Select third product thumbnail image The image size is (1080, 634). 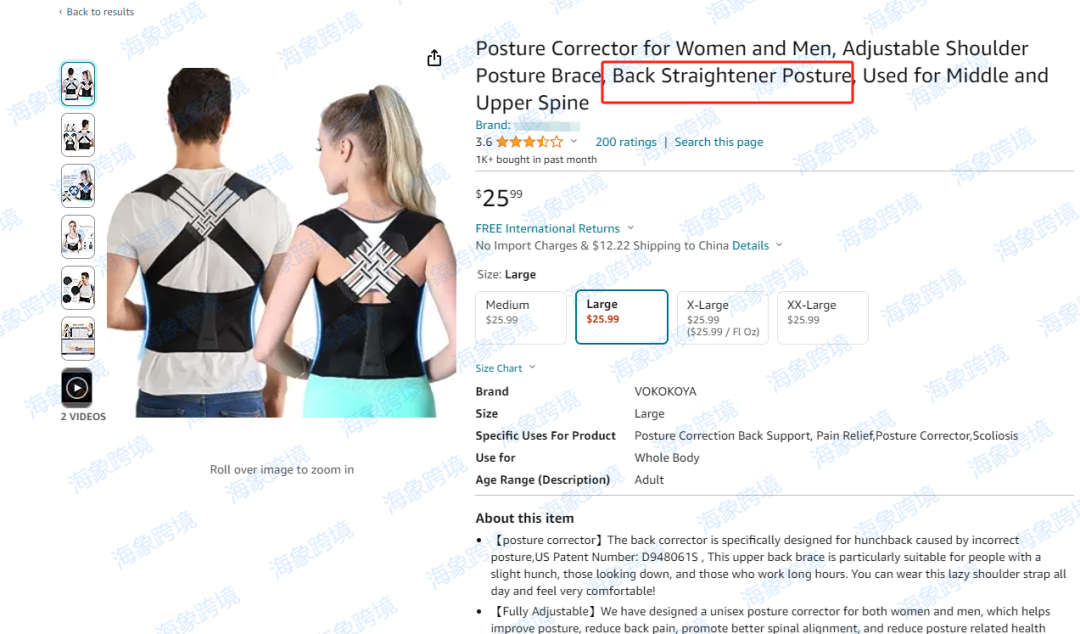click(78, 186)
